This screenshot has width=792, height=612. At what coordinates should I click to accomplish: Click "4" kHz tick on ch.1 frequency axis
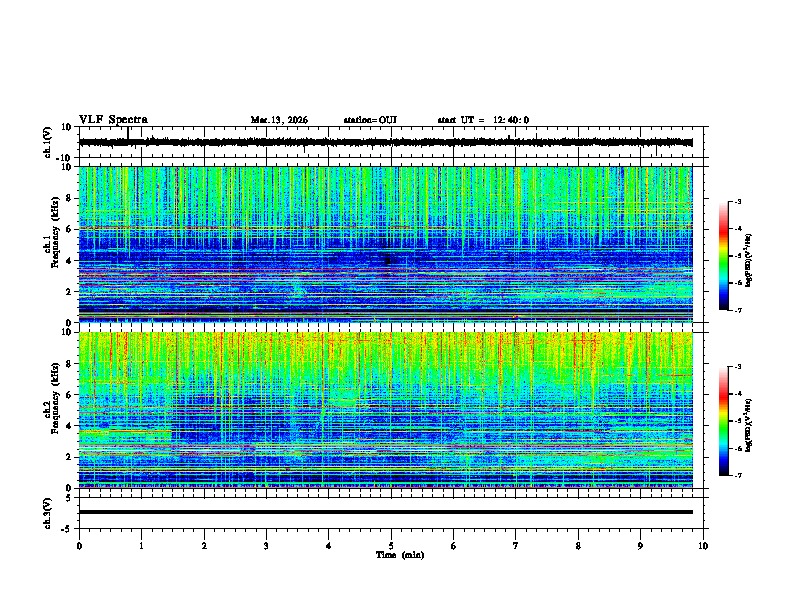(x=70, y=261)
